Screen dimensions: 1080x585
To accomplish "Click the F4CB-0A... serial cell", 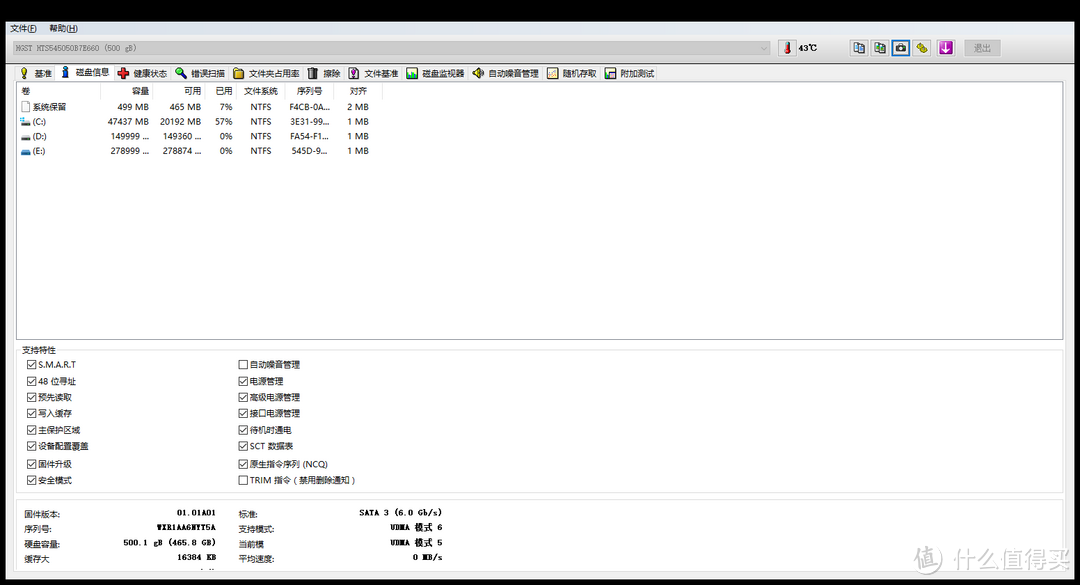I will (309, 107).
